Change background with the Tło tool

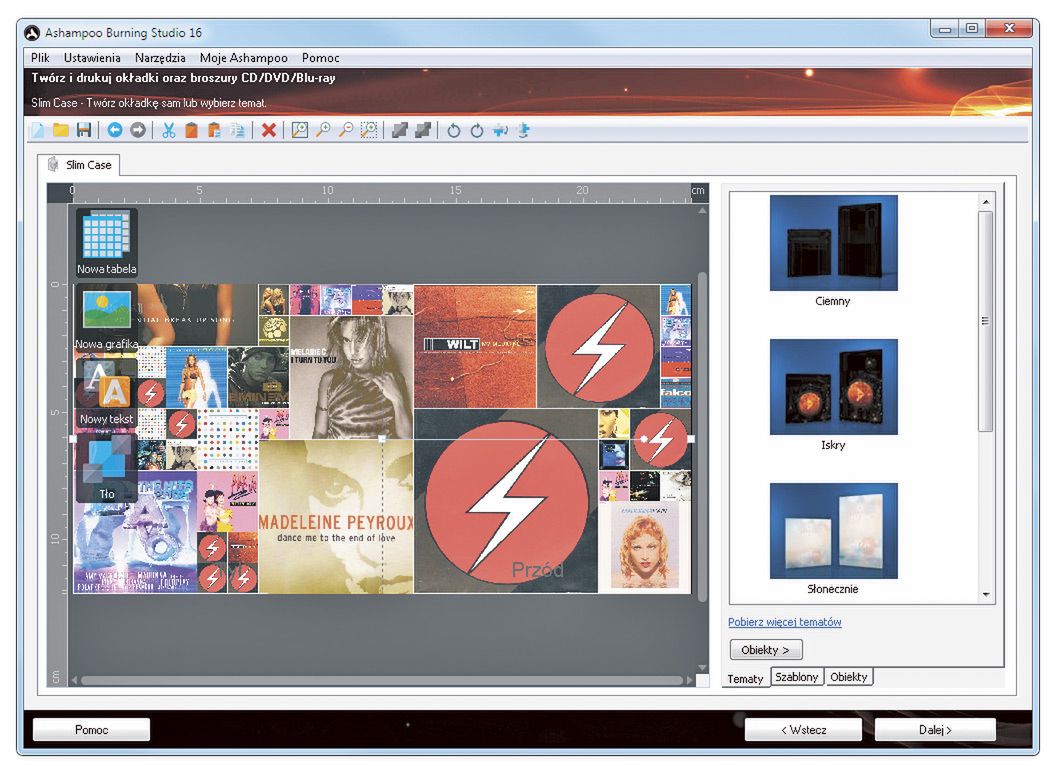pos(107,468)
